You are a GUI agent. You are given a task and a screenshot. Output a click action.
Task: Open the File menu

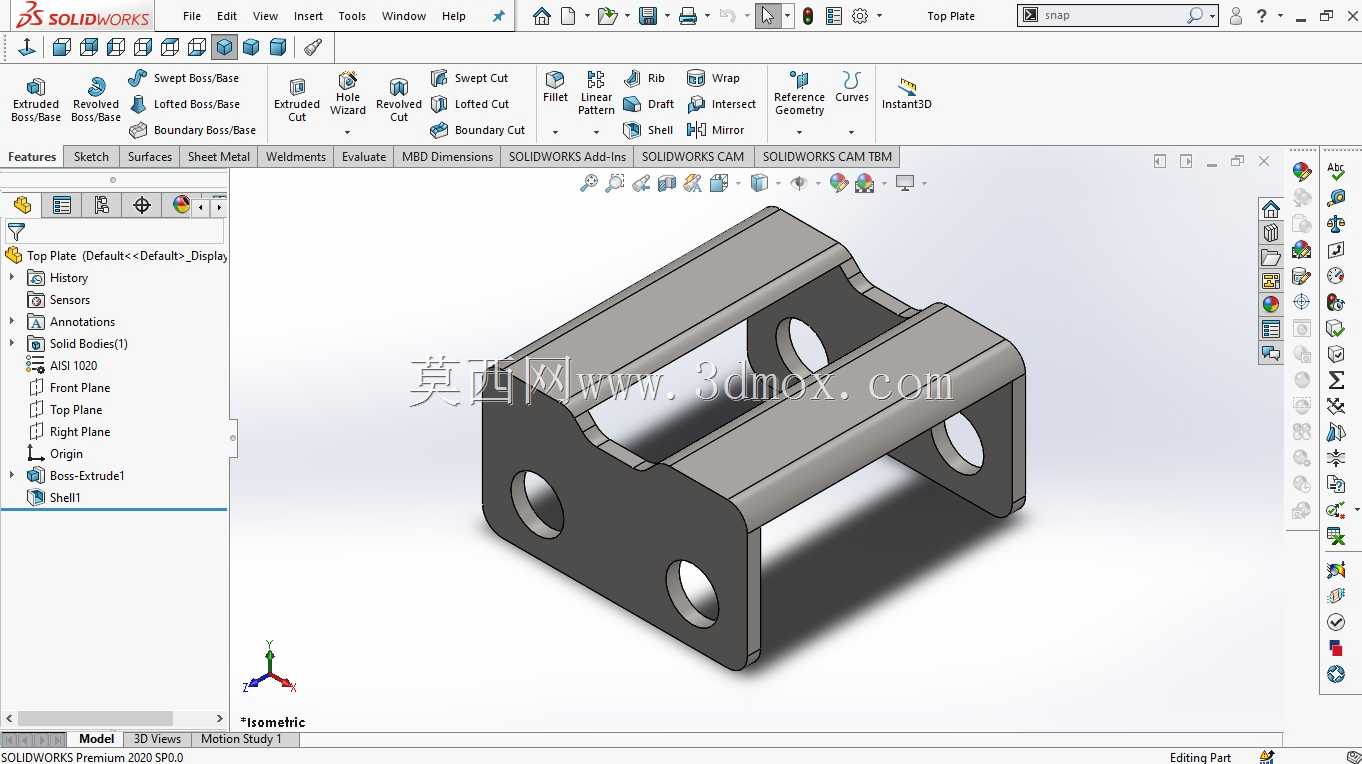tap(192, 16)
